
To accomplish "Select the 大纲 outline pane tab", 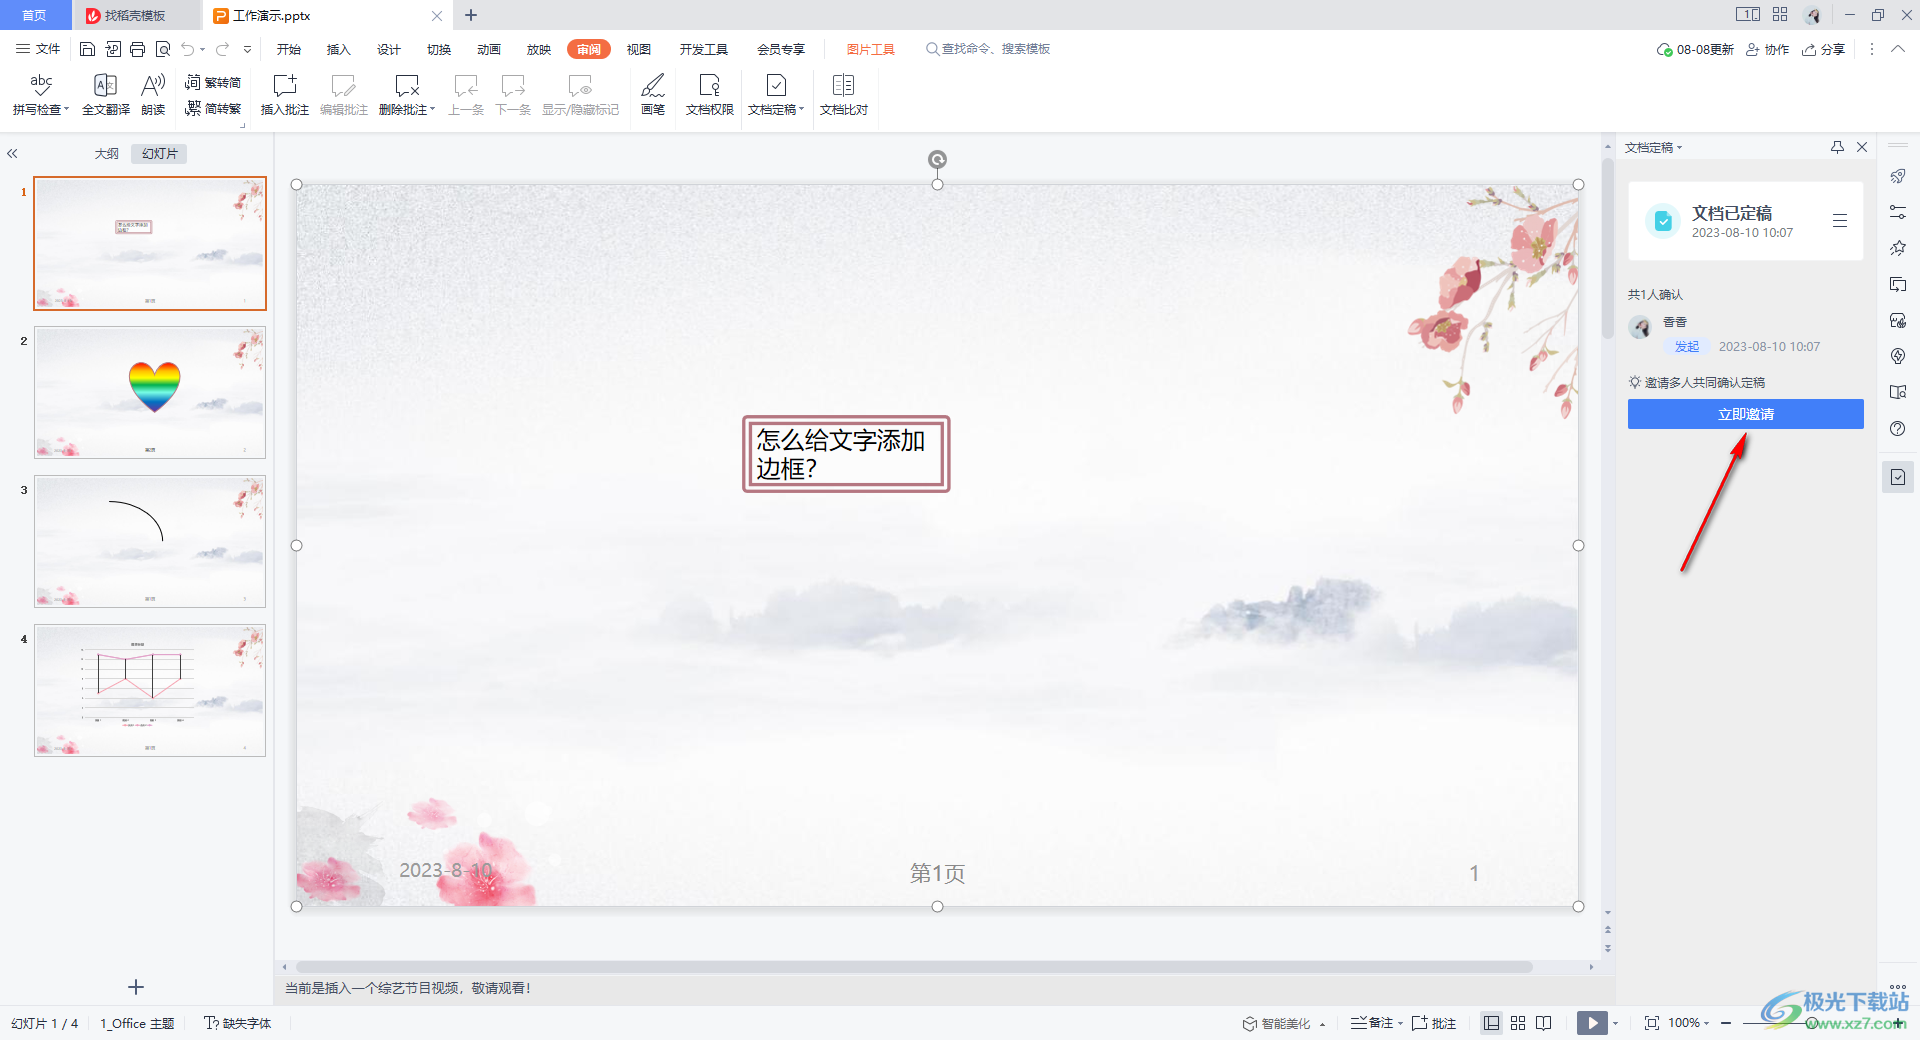I will pyautogui.click(x=107, y=154).
